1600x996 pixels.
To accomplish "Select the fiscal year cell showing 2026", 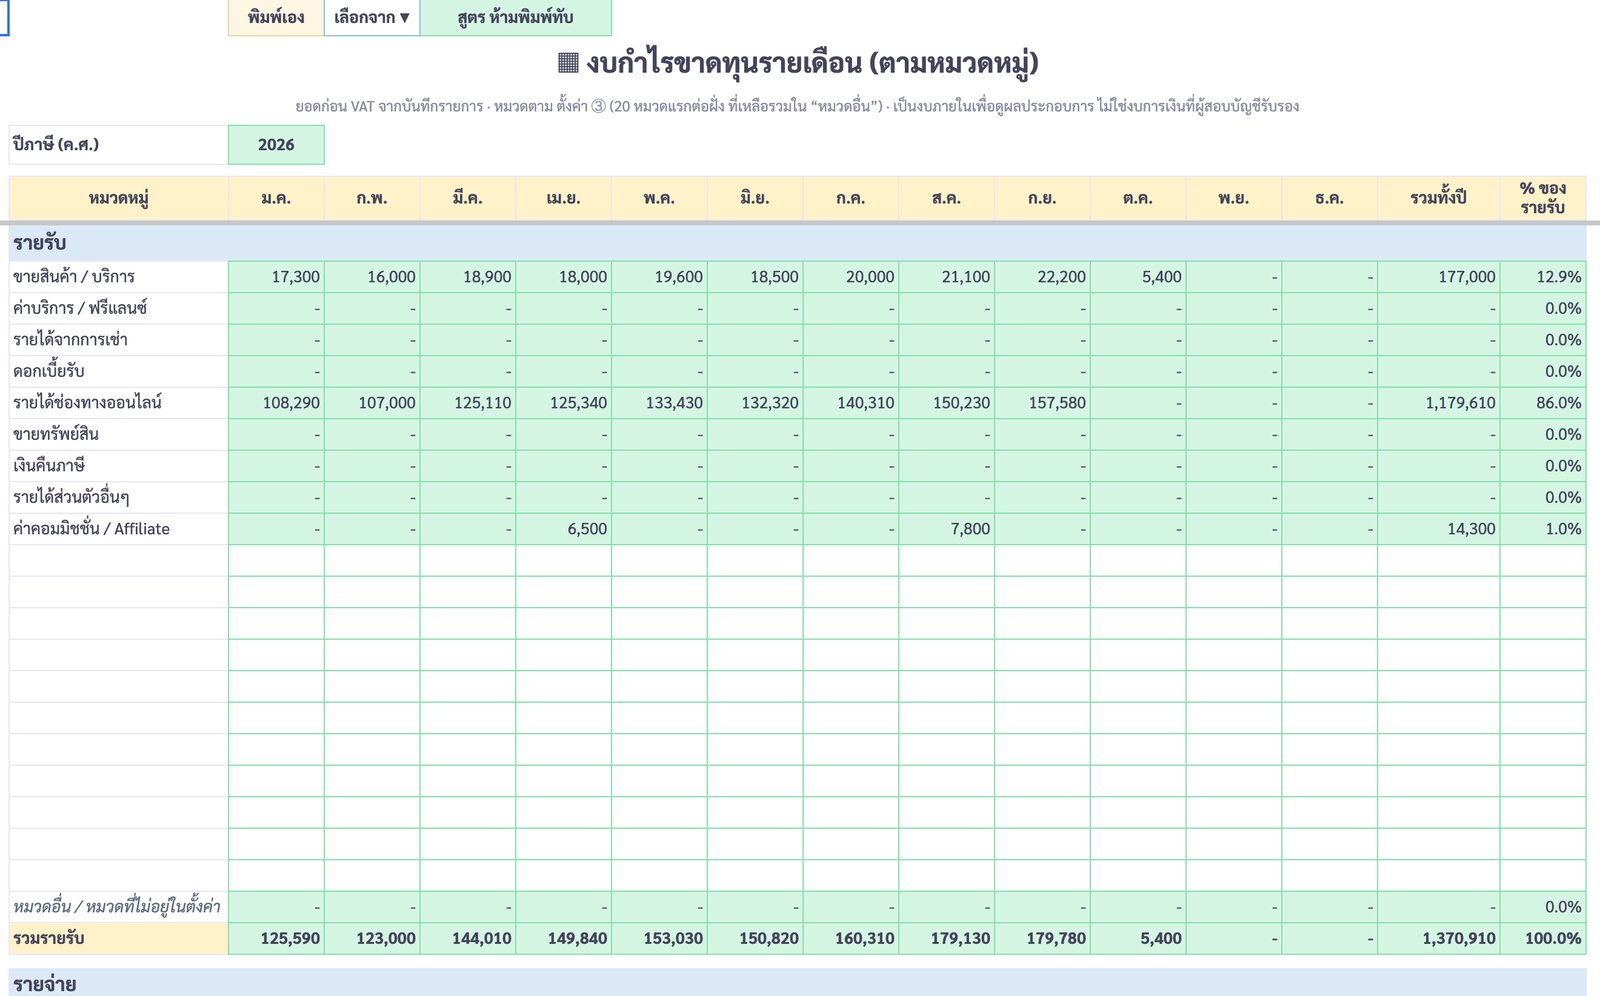I will coord(276,144).
